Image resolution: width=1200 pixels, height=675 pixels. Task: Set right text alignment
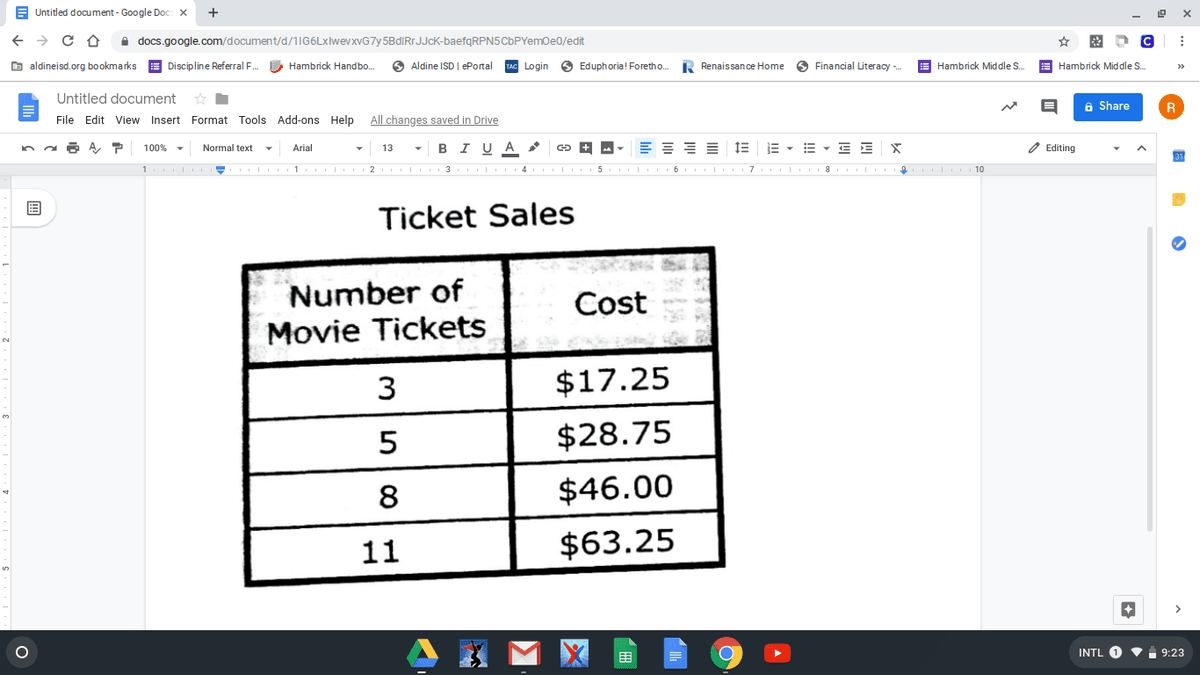click(690, 148)
